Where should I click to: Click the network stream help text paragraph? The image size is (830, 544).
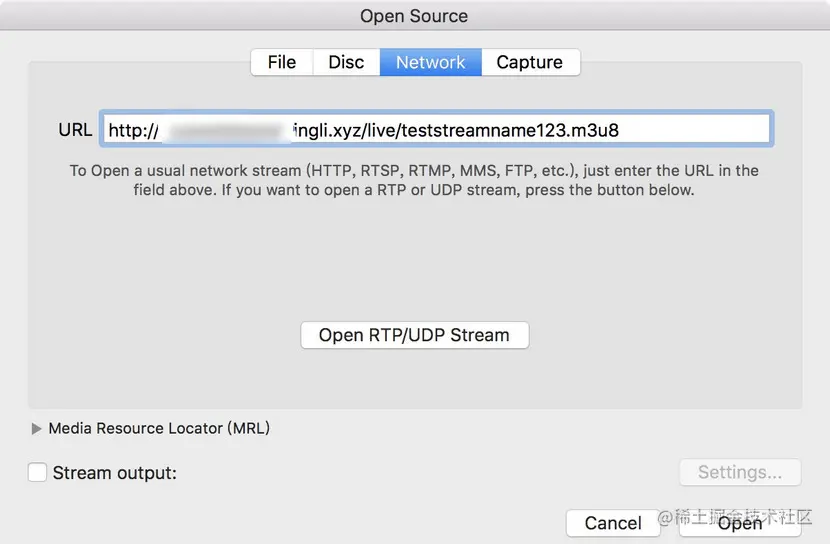414,180
